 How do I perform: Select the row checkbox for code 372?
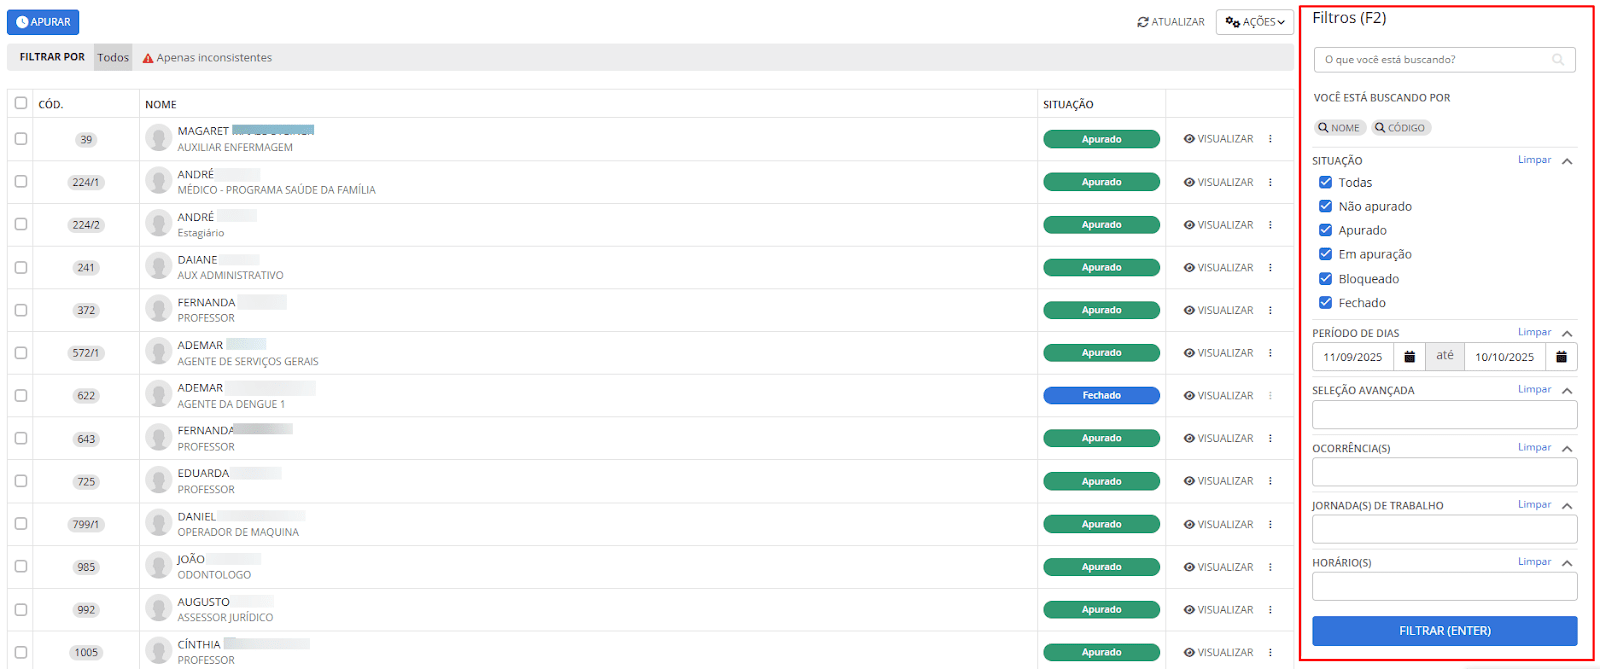pyautogui.click(x=21, y=310)
